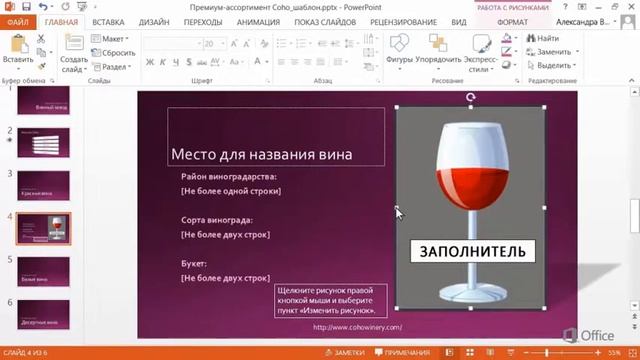Open shape outline pen color
This screenshot has width=640, height=360.
[x=507, y=51]
